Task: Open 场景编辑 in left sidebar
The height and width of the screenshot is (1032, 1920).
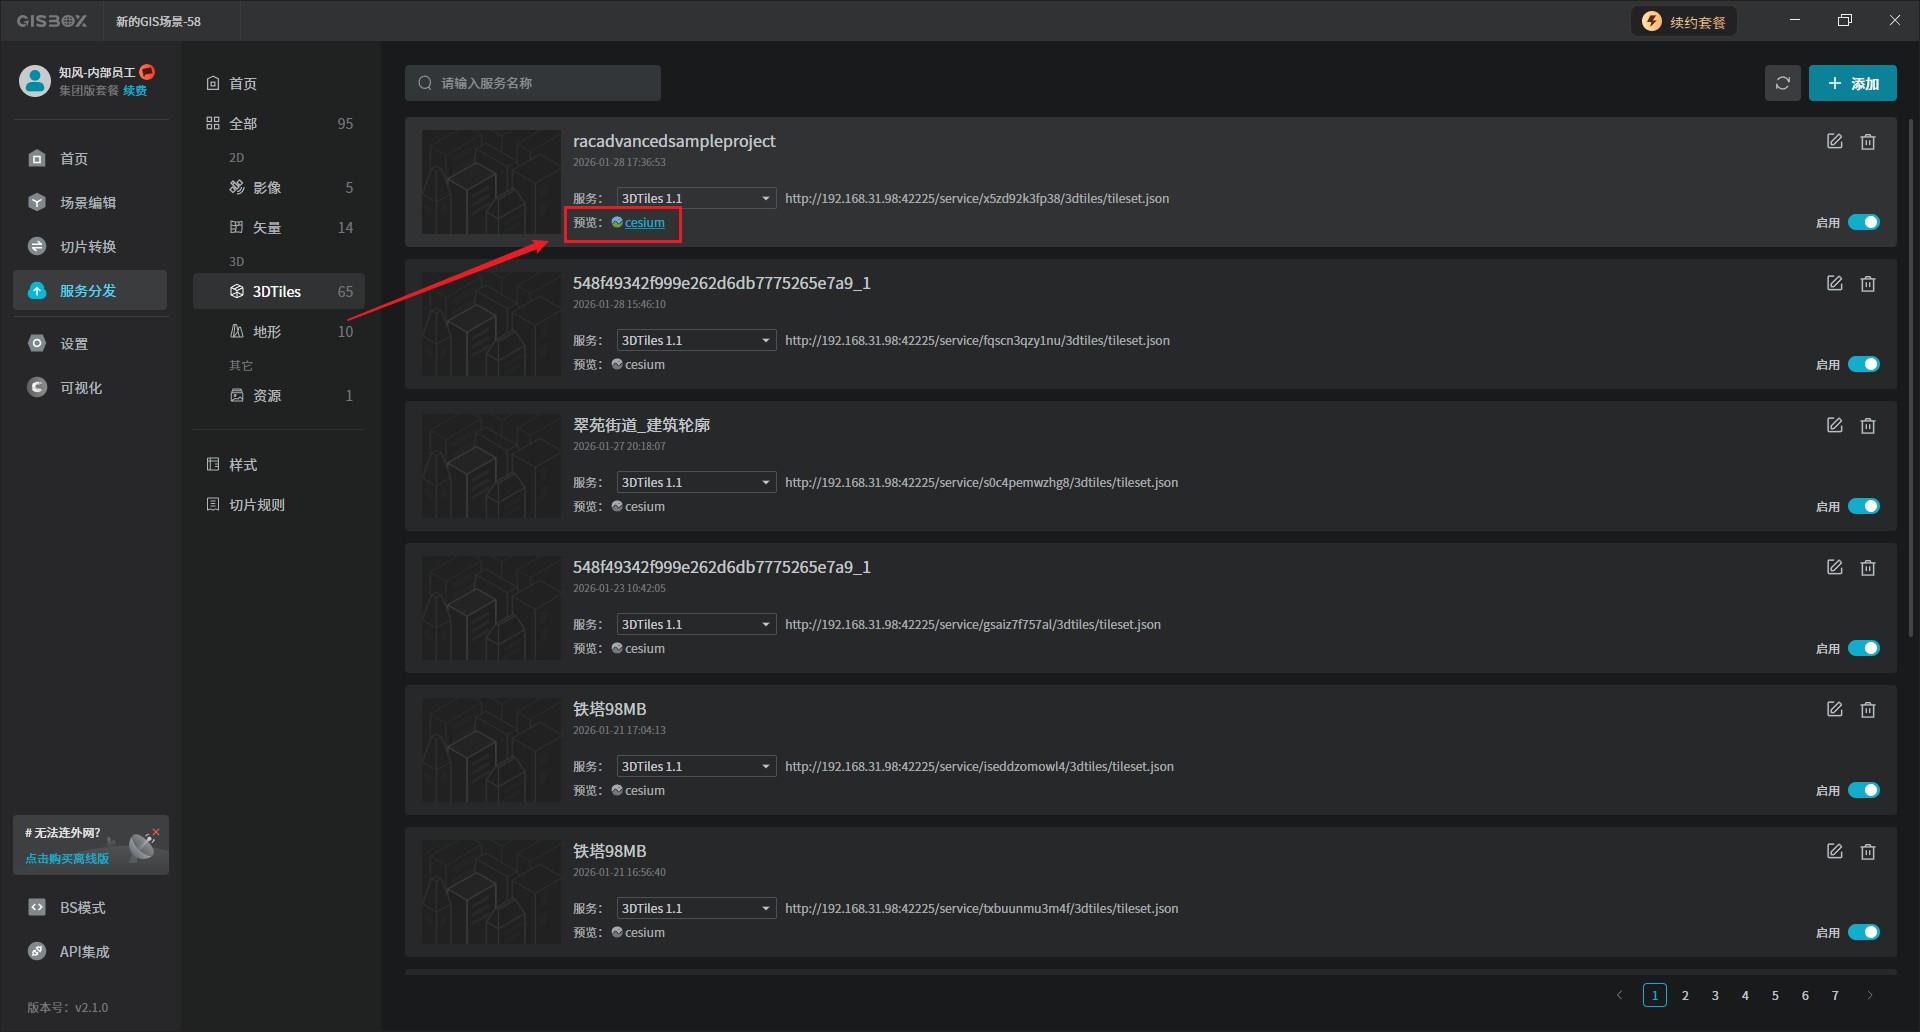Action: tap(88, 203)
